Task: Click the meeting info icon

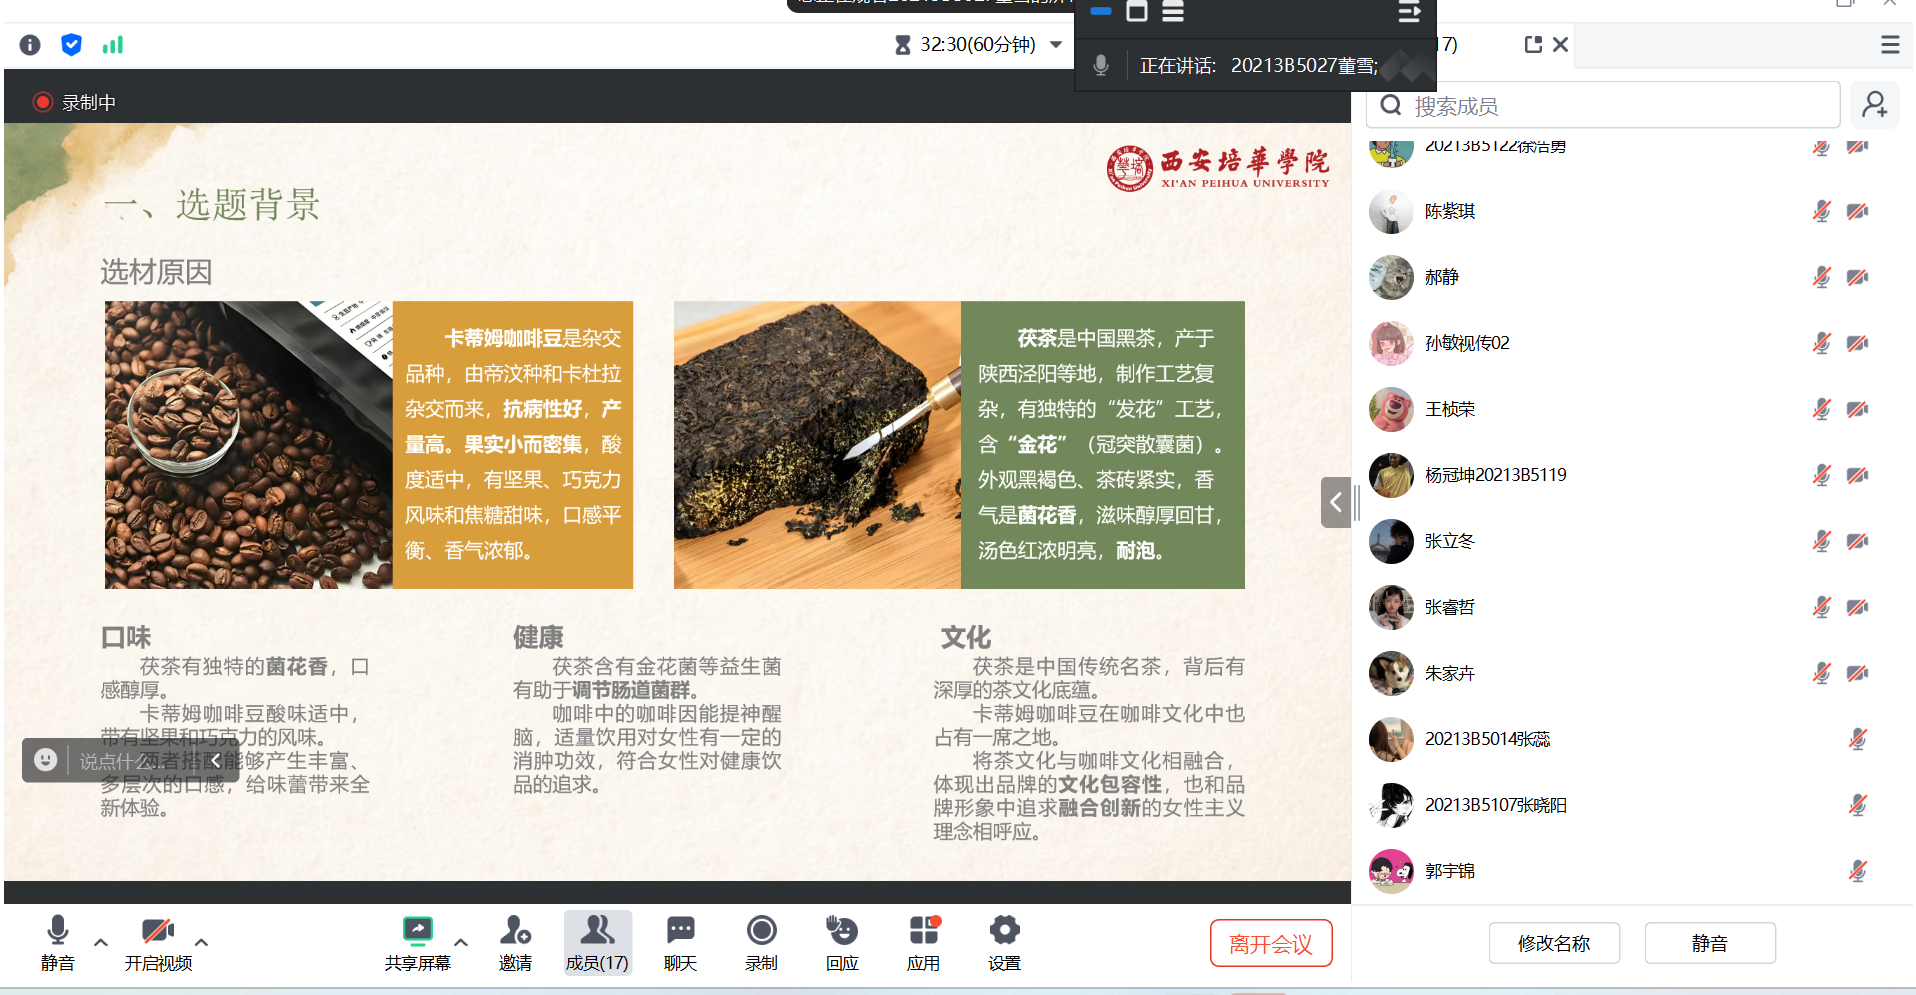Action: (x=30, y=45)
